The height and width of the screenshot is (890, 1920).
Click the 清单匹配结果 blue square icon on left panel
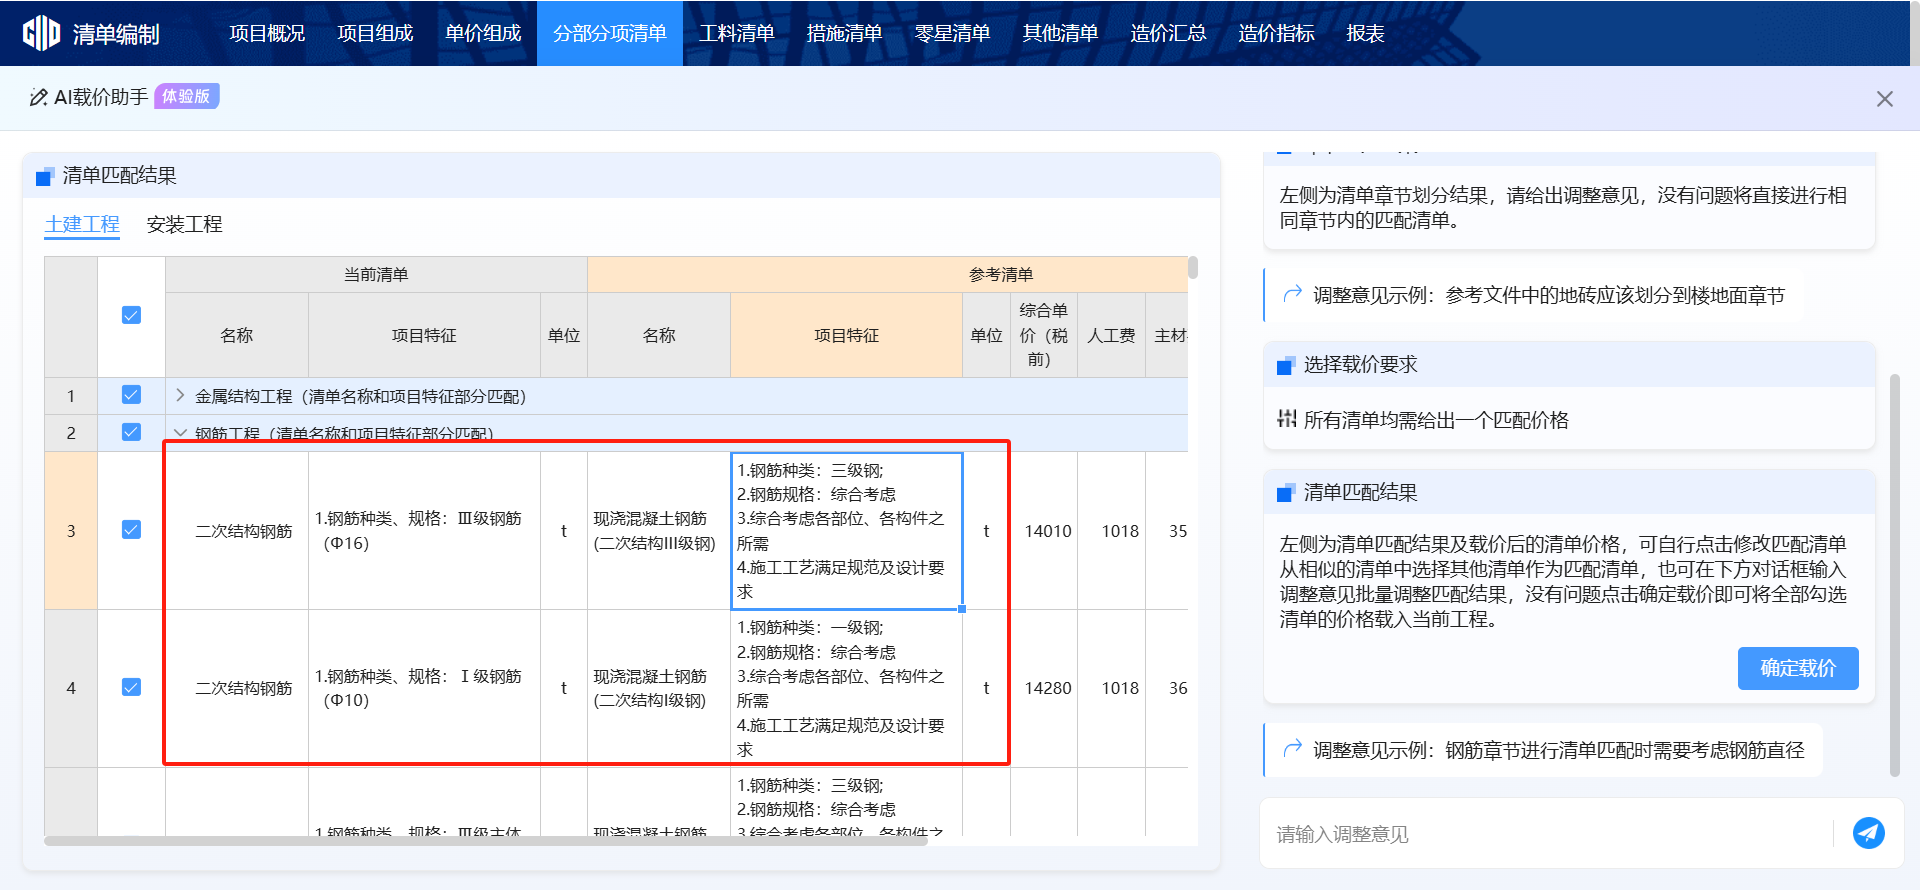[x=44, y=177]
